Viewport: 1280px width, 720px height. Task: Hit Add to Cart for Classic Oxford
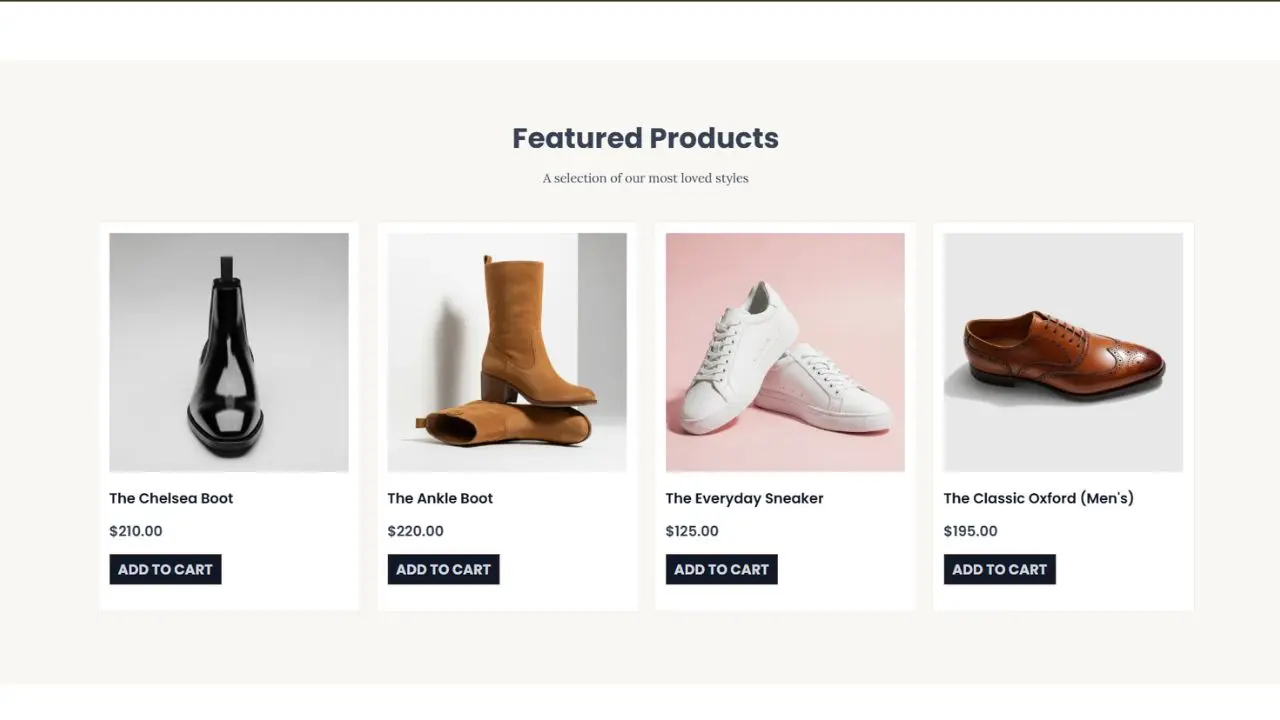pos(999,569)
